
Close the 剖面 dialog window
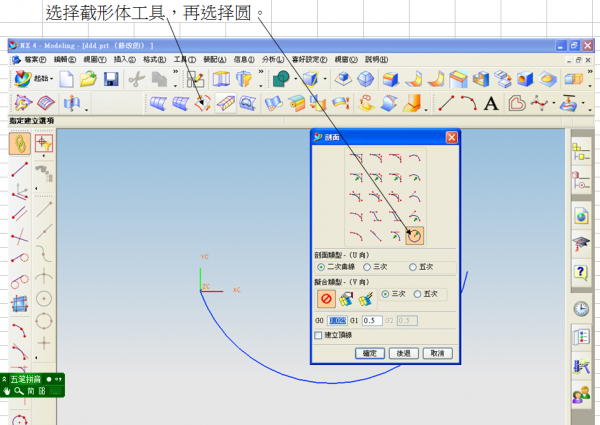point(451,137)
